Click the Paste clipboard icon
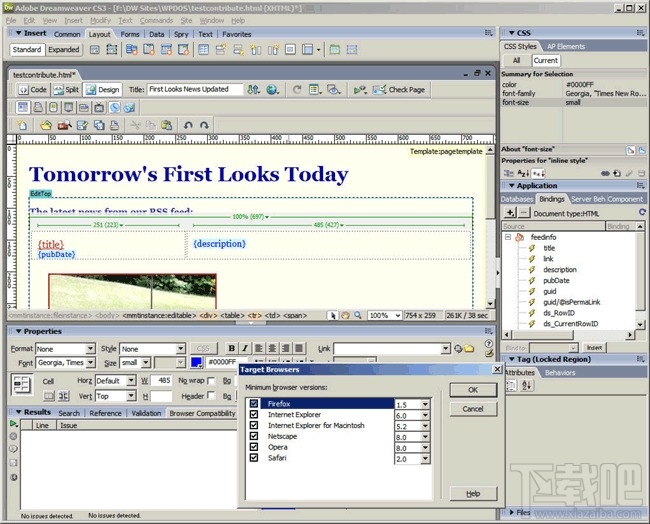Screen dimensions: 650x524 click(167, 125)
